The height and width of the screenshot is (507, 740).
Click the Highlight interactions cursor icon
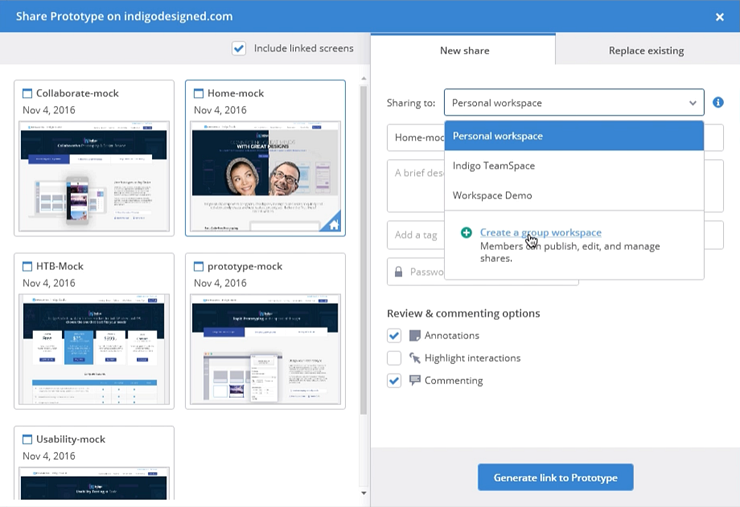click(x=415, y=358)
